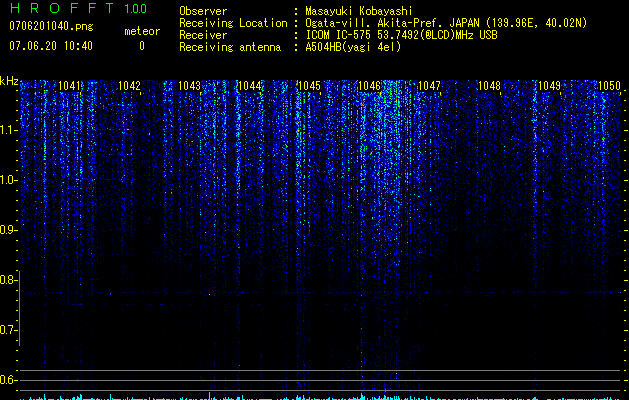Click the Receiving Location label
The image size is (629, 400).
coord(233,23)
